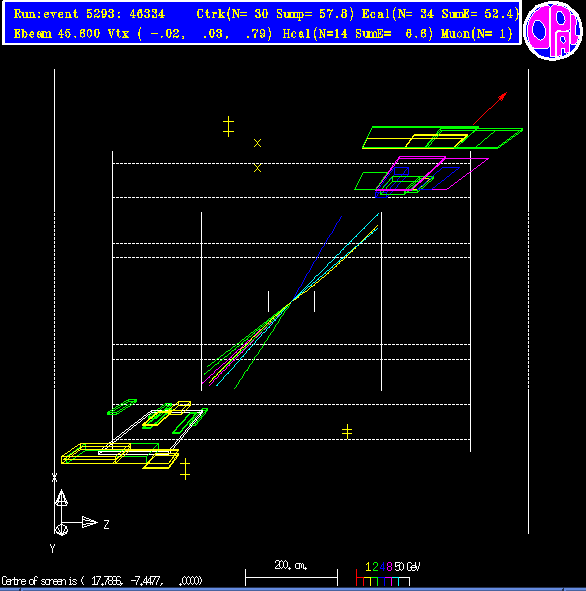Image resolution: width=586 pixels, height=591 pixels.
Task: Select the Z axis arrow indicator
Action: pyautogui.click(x=90, y=522)
